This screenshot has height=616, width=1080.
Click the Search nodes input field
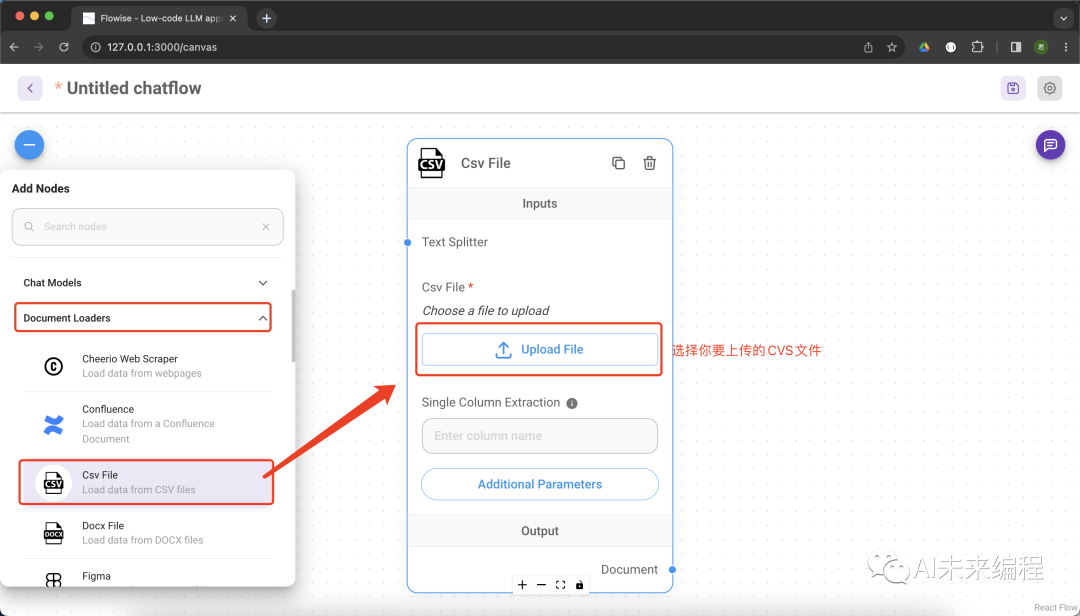pyautogui.click(x=147, y=227)
